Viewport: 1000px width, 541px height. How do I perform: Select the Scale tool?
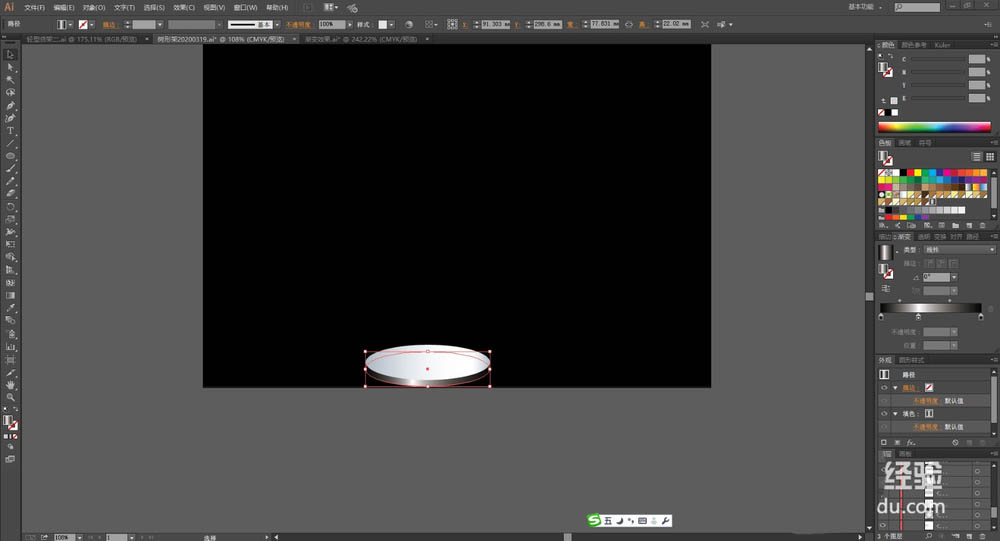coord(10,219)
